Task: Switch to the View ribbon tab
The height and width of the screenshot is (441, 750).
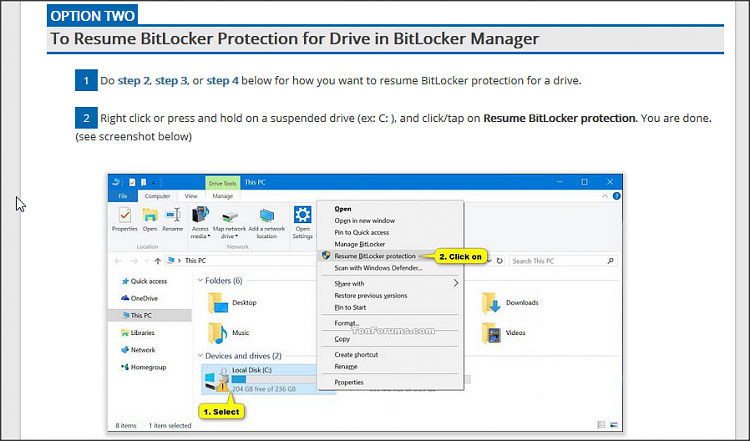Action: [x=191, y=196]
